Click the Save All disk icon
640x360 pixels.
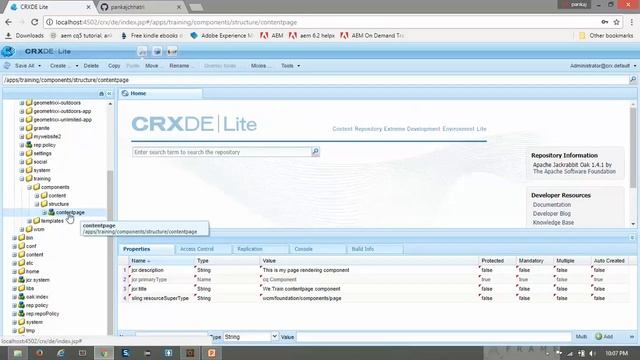coord(7,65)
